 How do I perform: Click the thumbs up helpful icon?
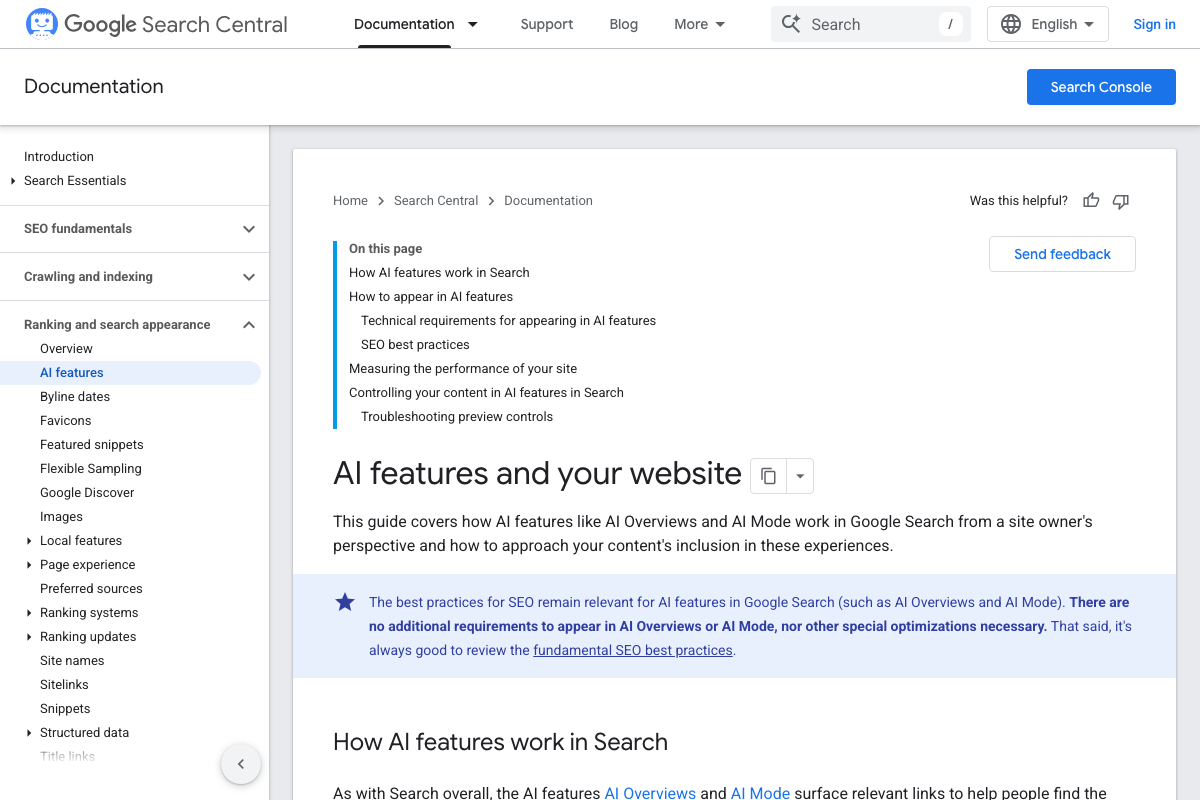[1091, 201]
